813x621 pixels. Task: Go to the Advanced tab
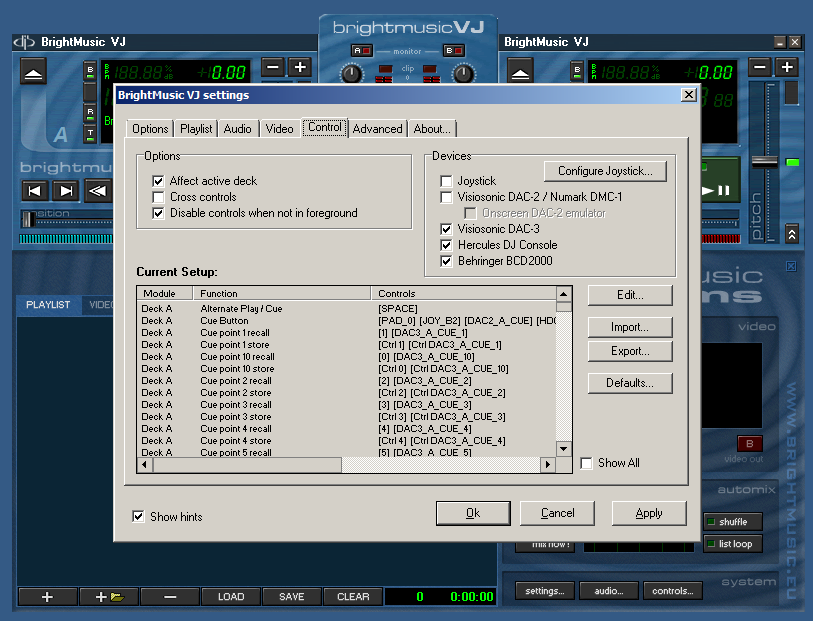click(x=377, y=129)
